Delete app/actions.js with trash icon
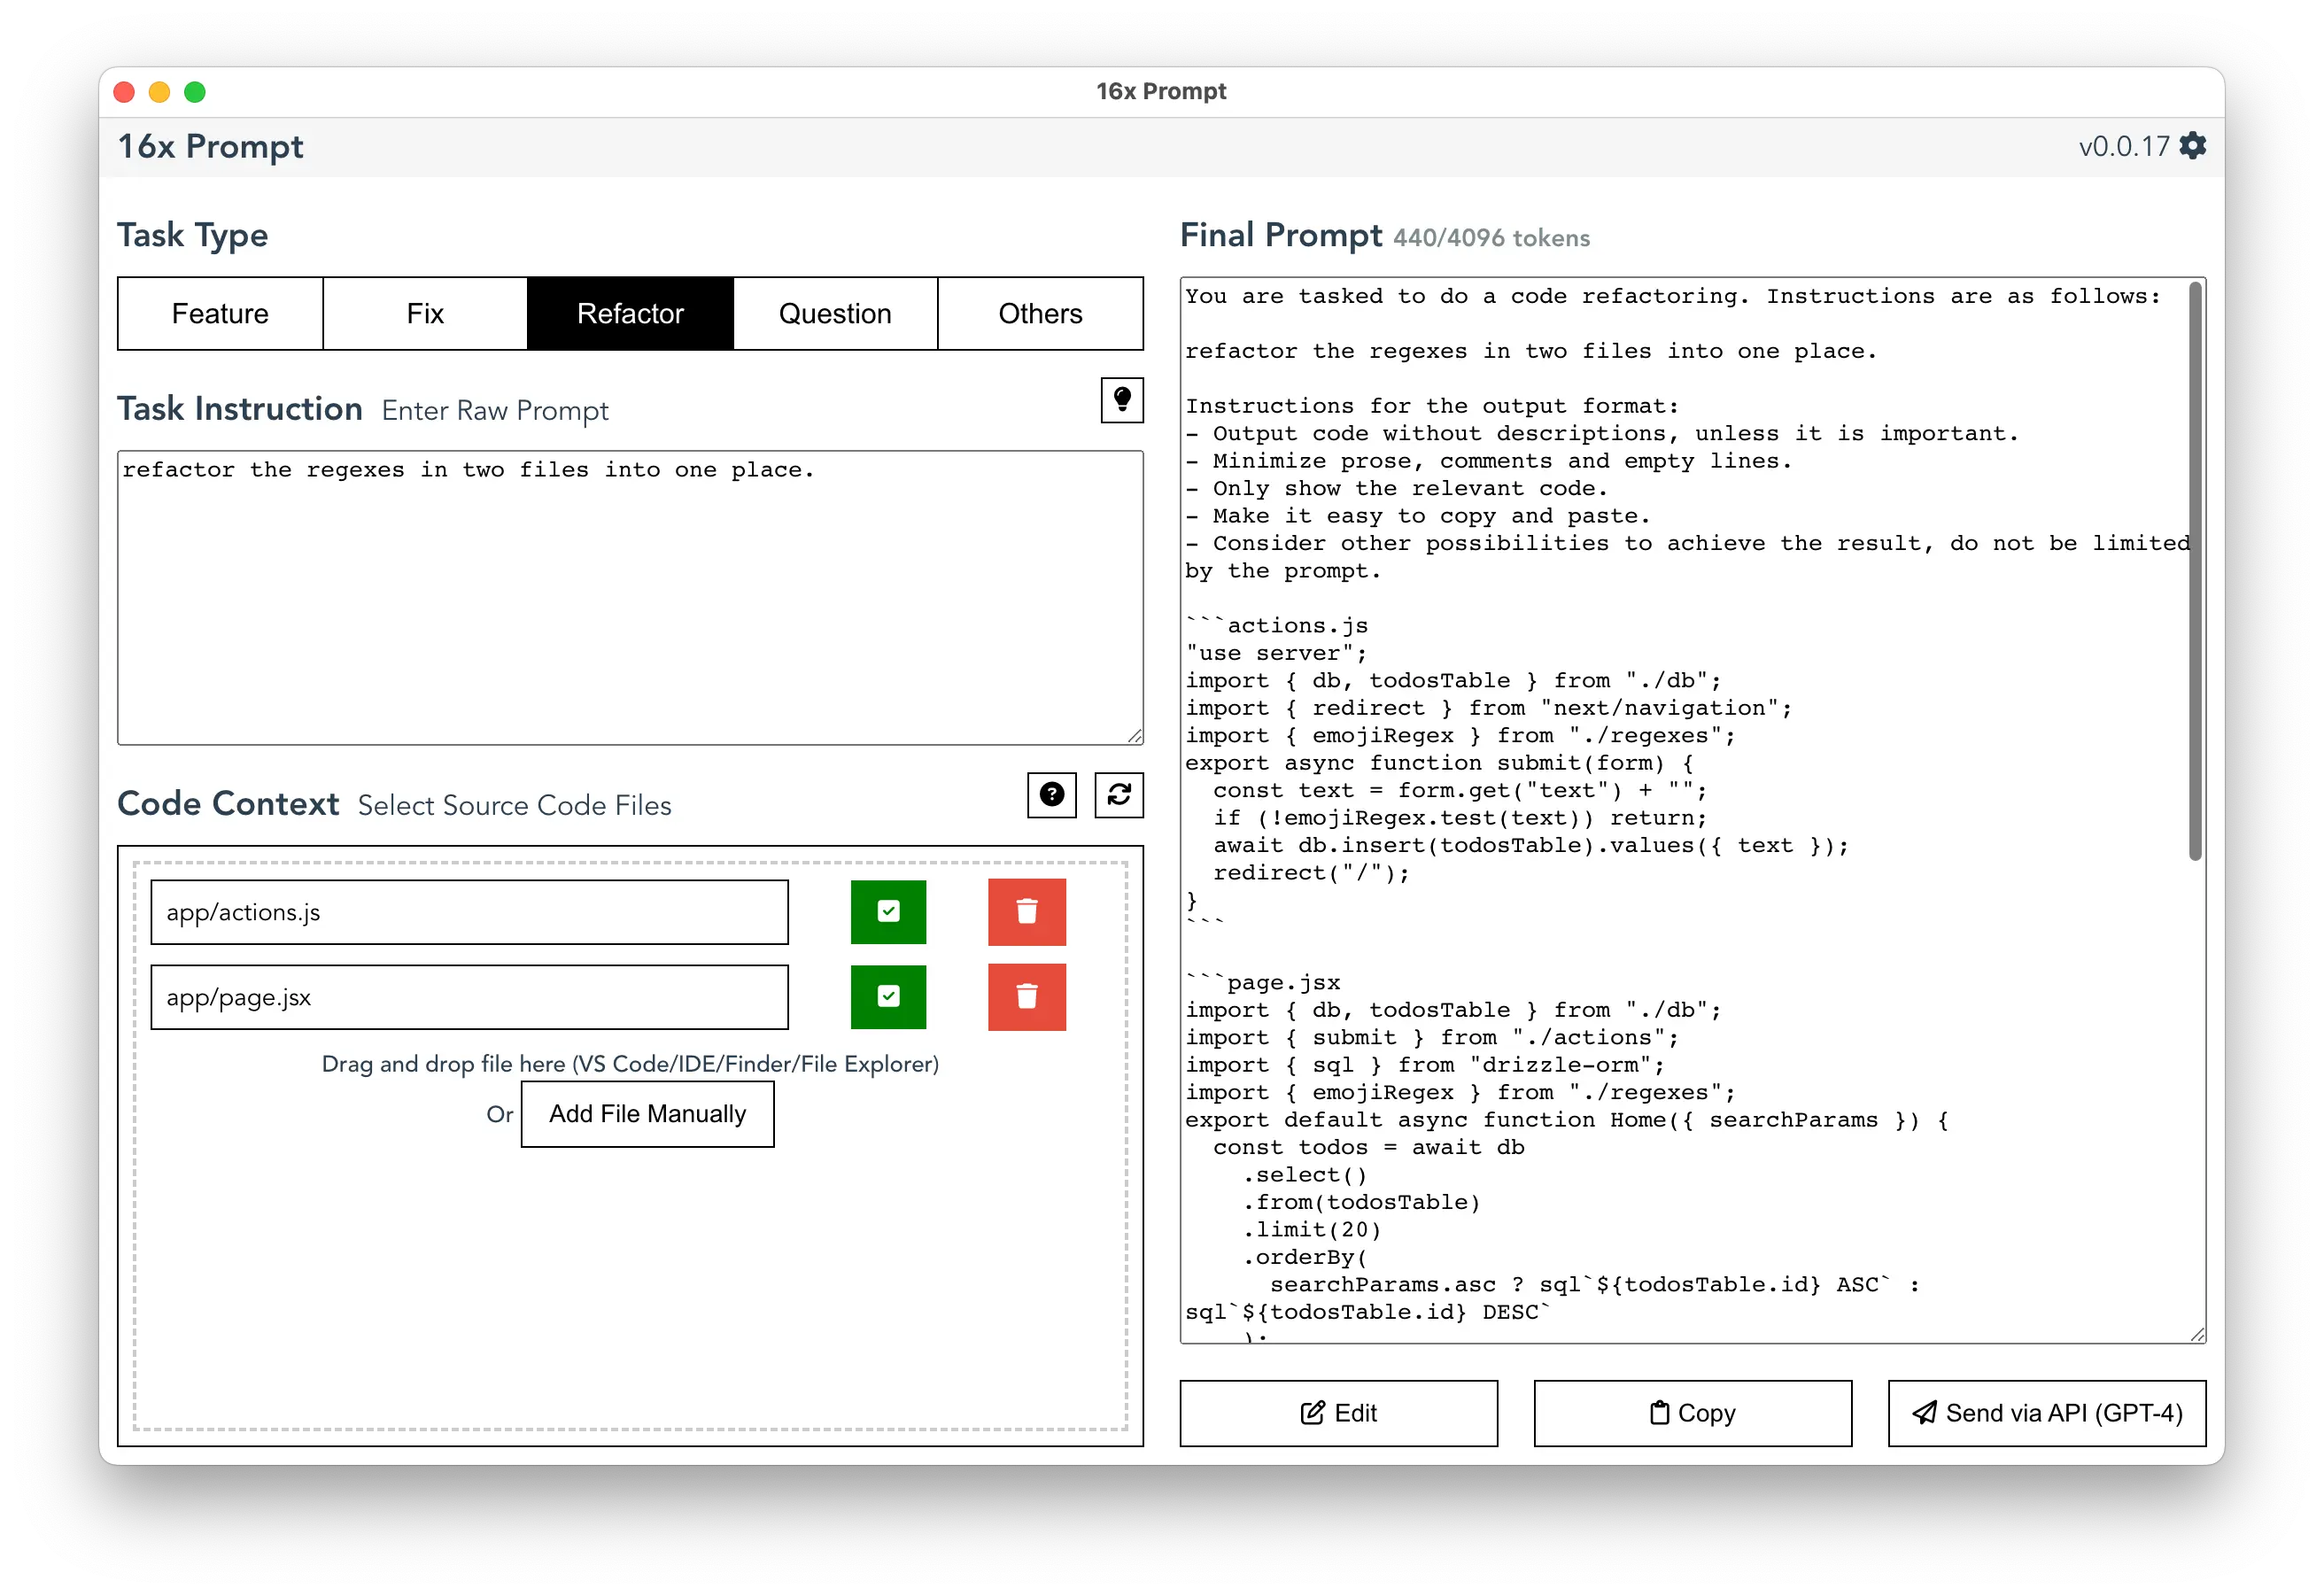This screenshot has width=2324, height=1596. pyautogui.click(x=1027, y=912)
